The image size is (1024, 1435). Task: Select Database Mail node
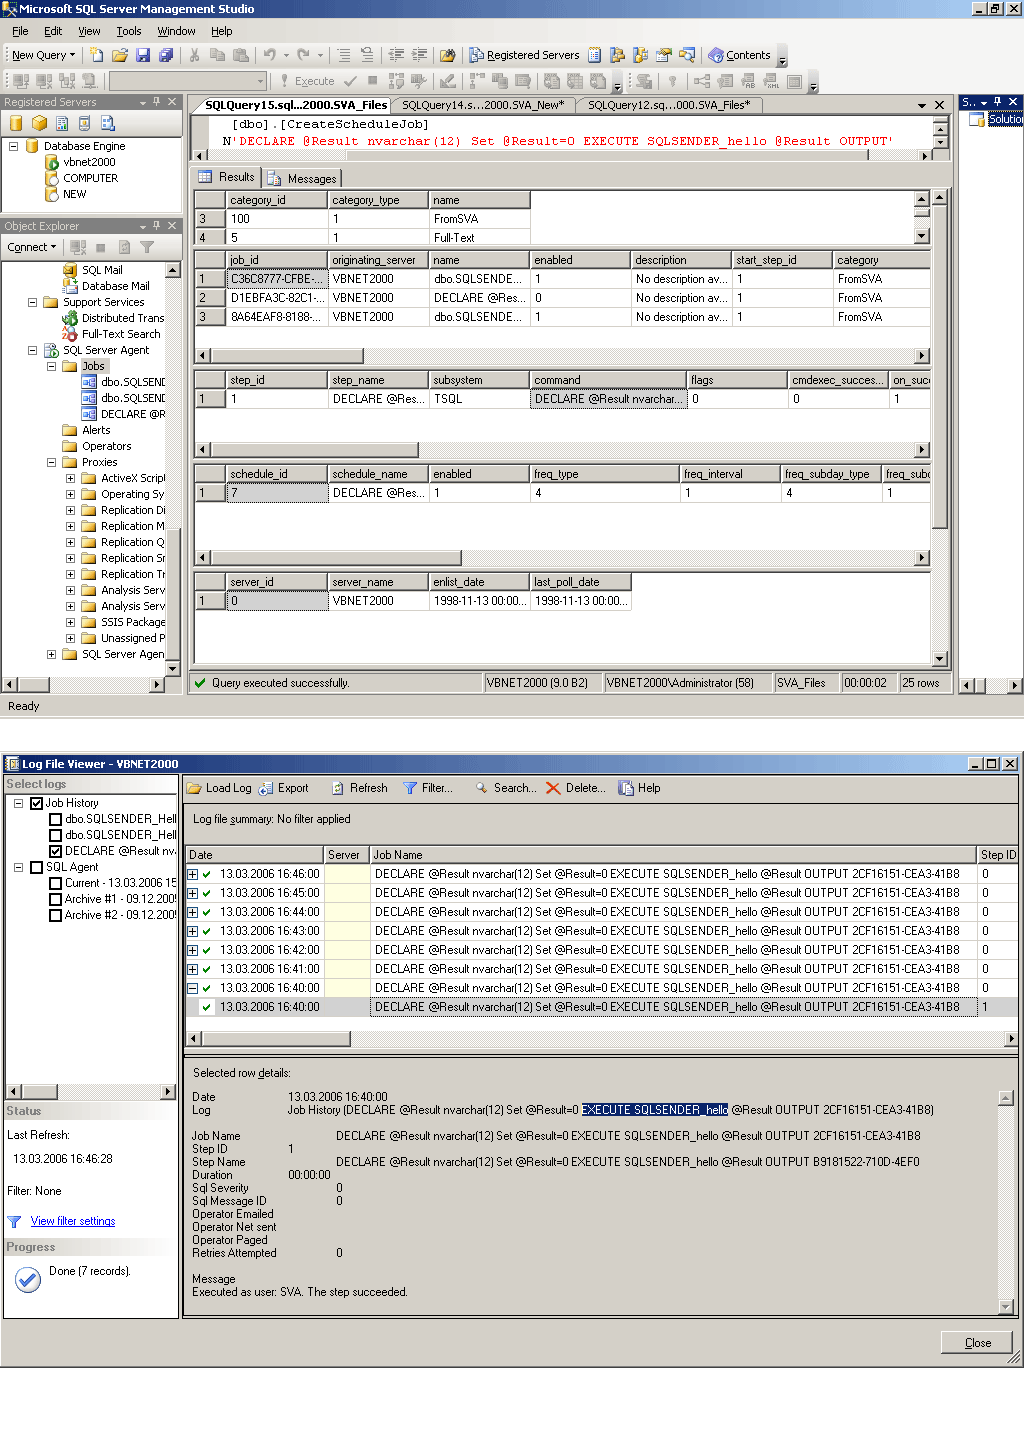pyautogui.click(x=115, y=286)
